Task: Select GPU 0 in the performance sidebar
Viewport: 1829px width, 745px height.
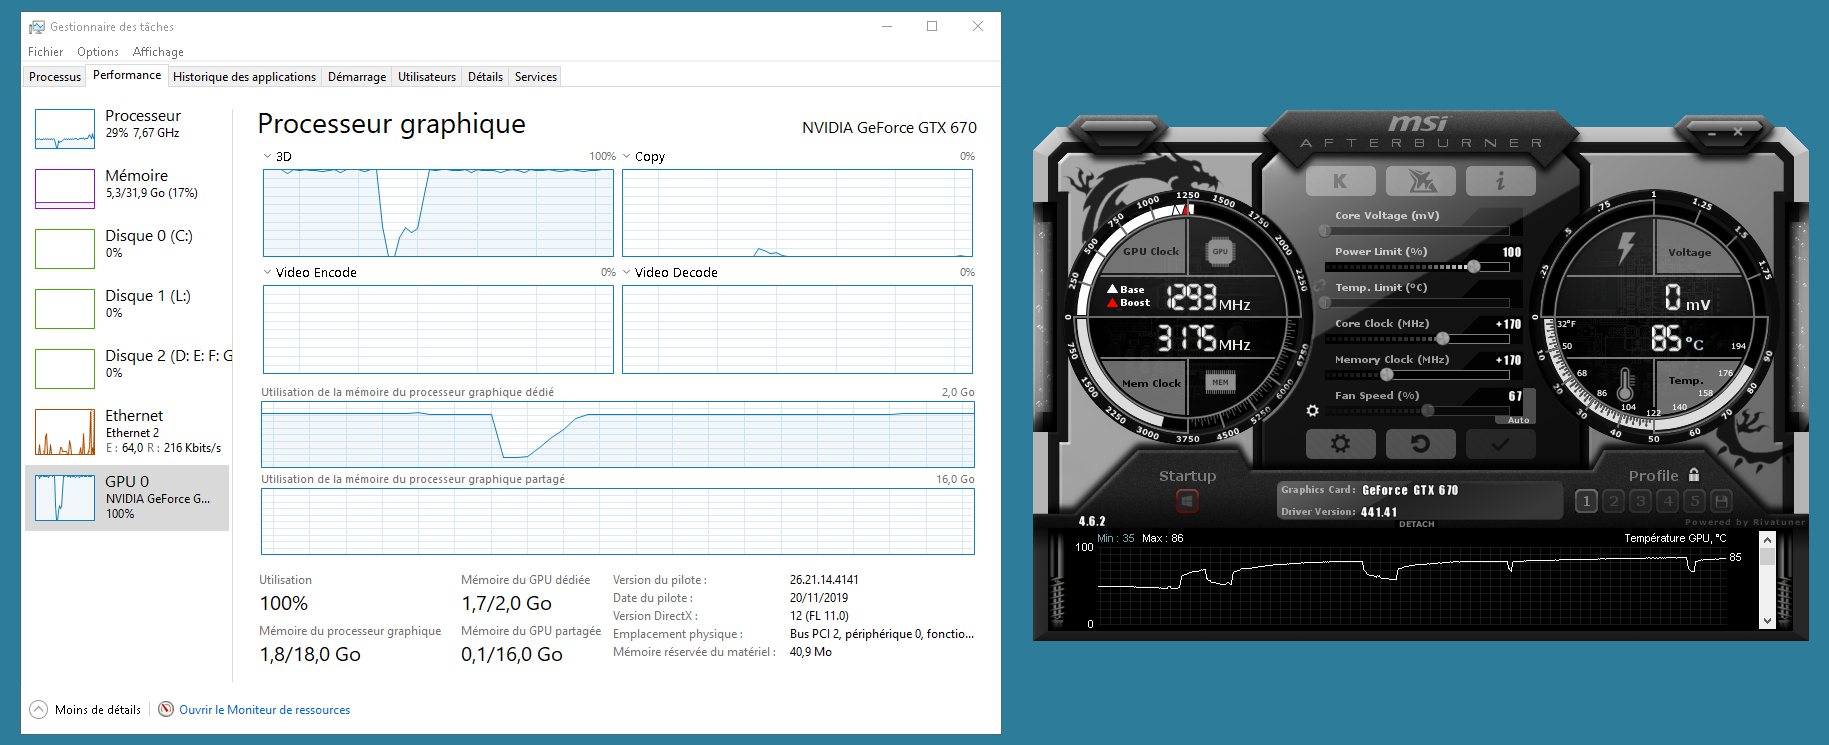Action: (127, 497)
